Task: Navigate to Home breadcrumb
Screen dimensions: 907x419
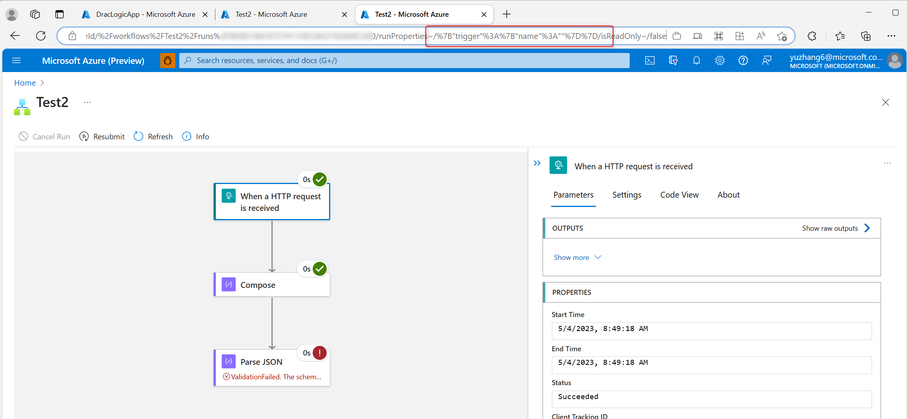Action: (25, 83)
